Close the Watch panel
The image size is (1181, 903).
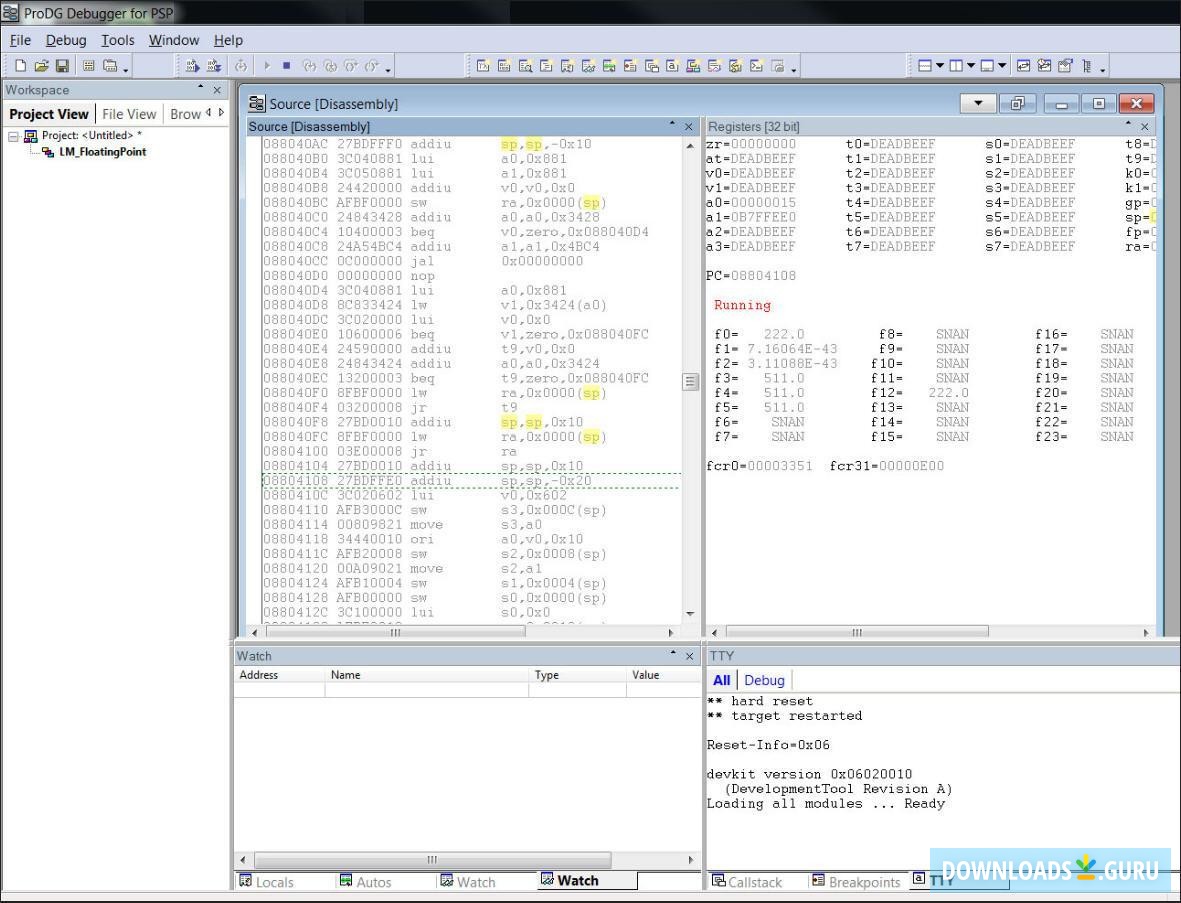click(x=688, y=656)
